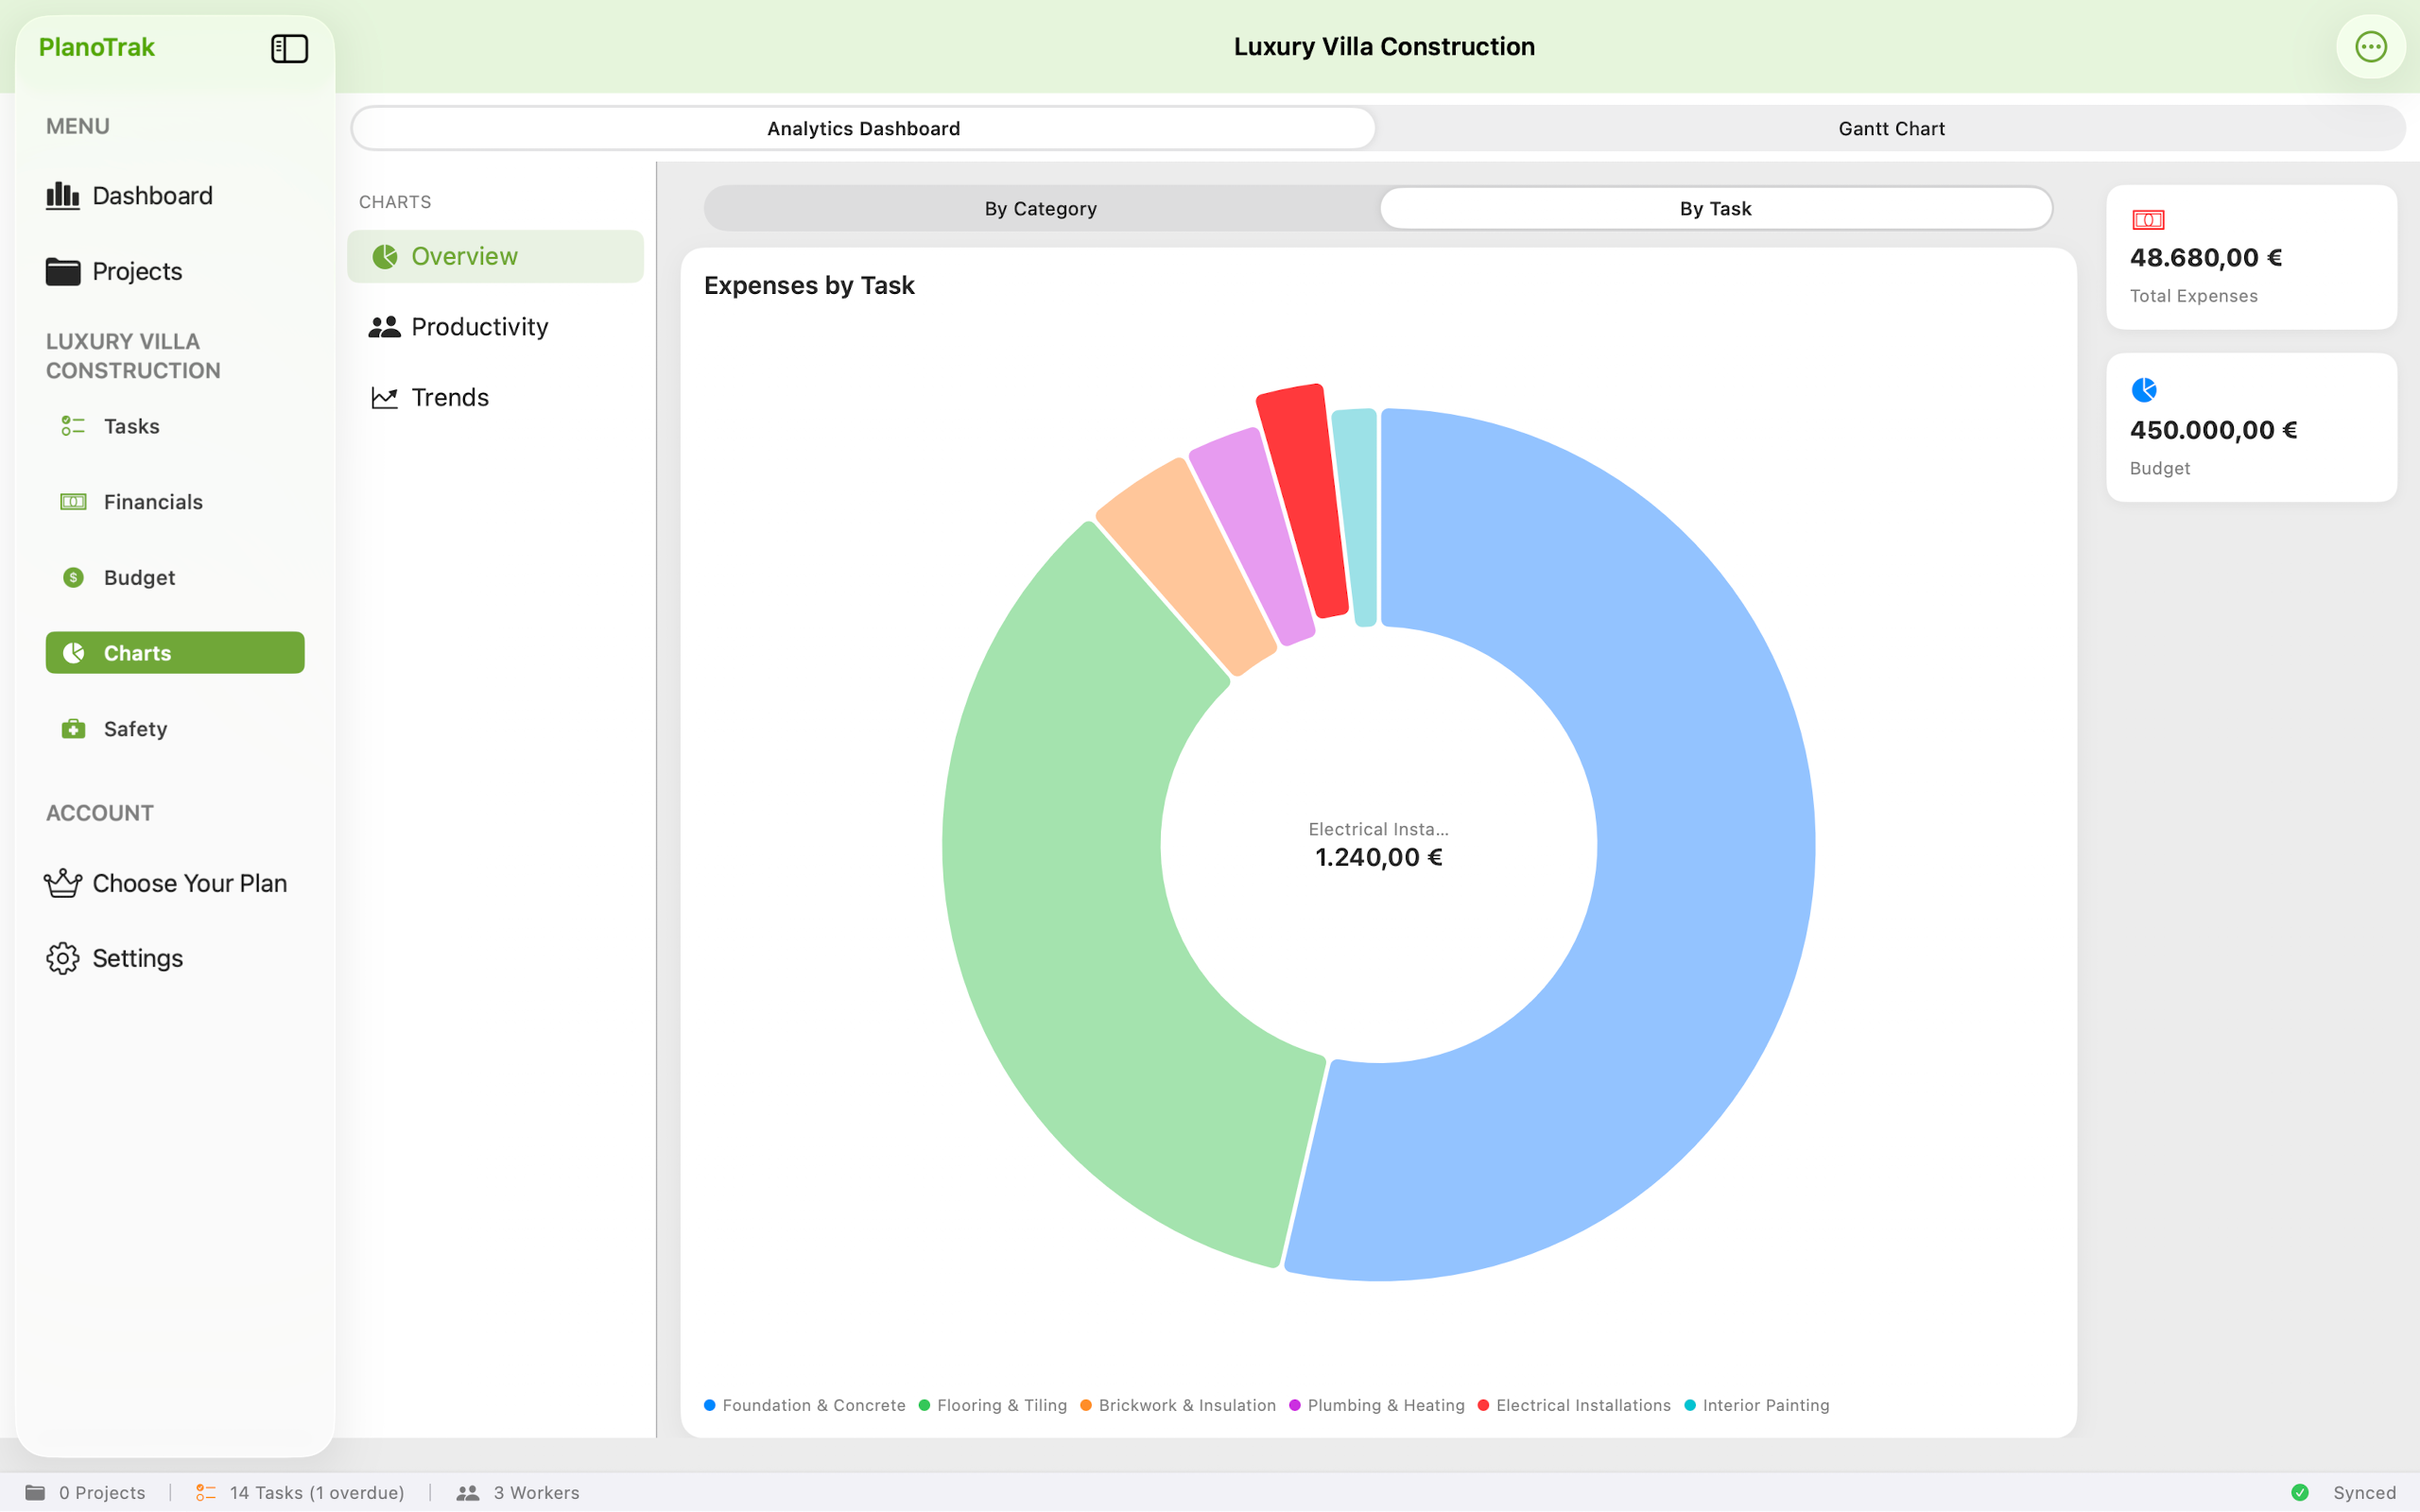Open the more options ellipsis menu

pos(2370,47)
